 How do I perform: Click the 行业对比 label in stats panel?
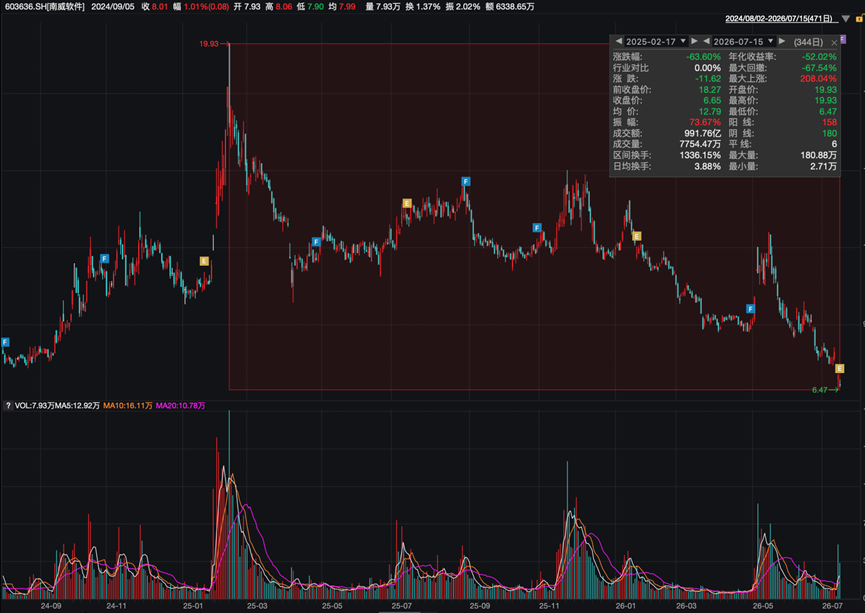[631, 68]
